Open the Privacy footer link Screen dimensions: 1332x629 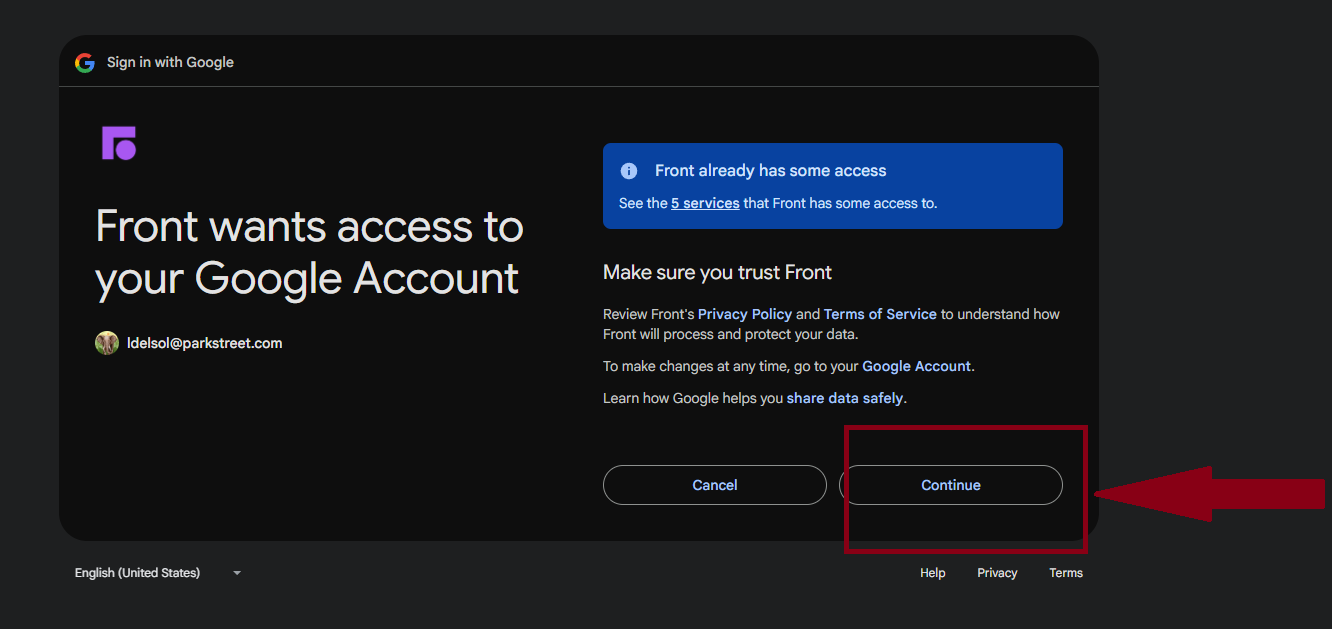tap(997, 573)
